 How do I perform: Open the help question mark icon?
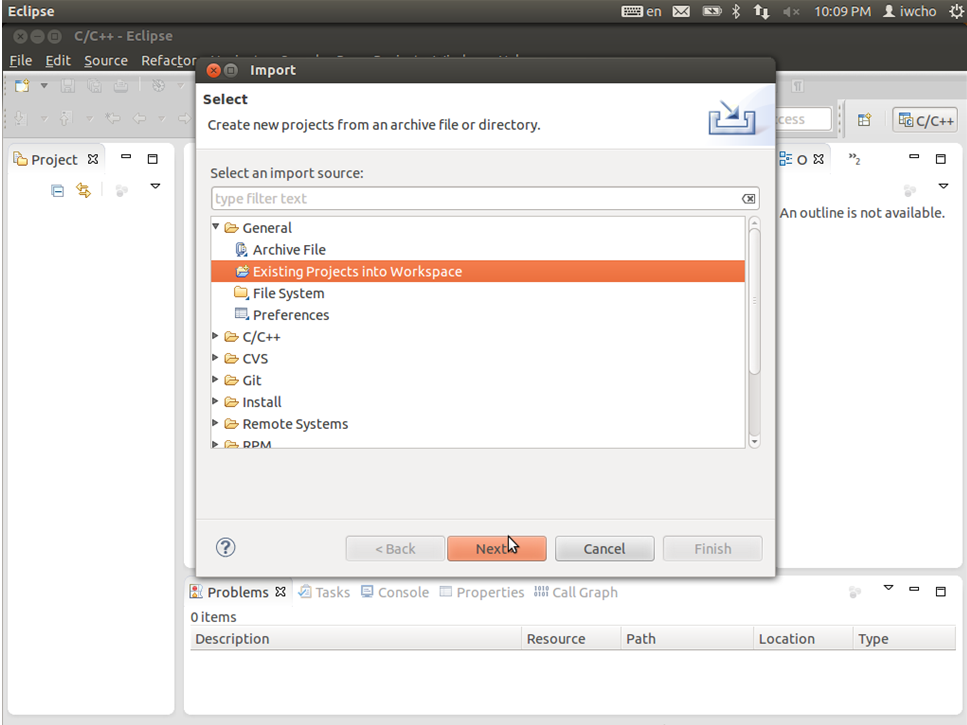(x=226, y=547)
